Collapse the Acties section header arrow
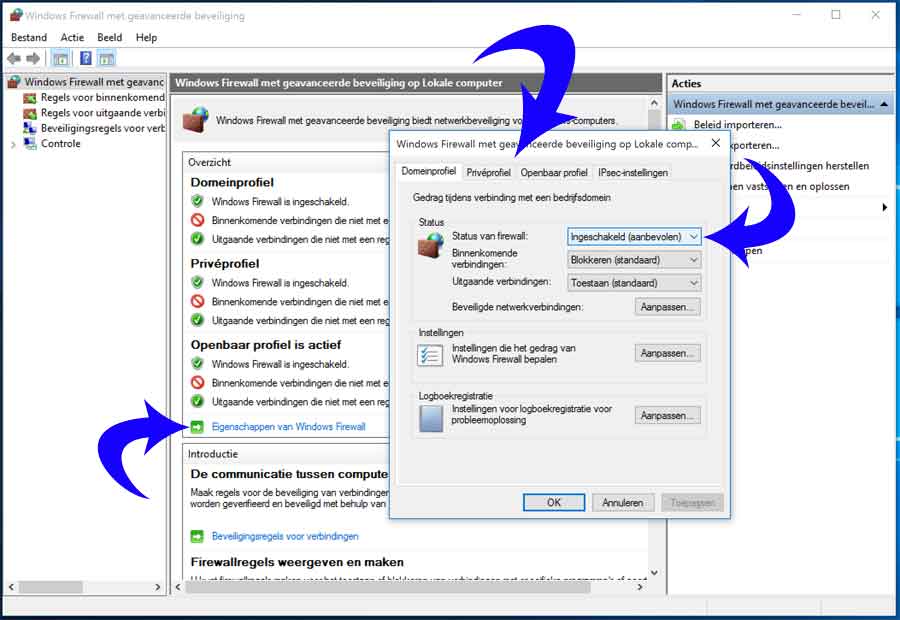900x620 pixels. (884, 104)
